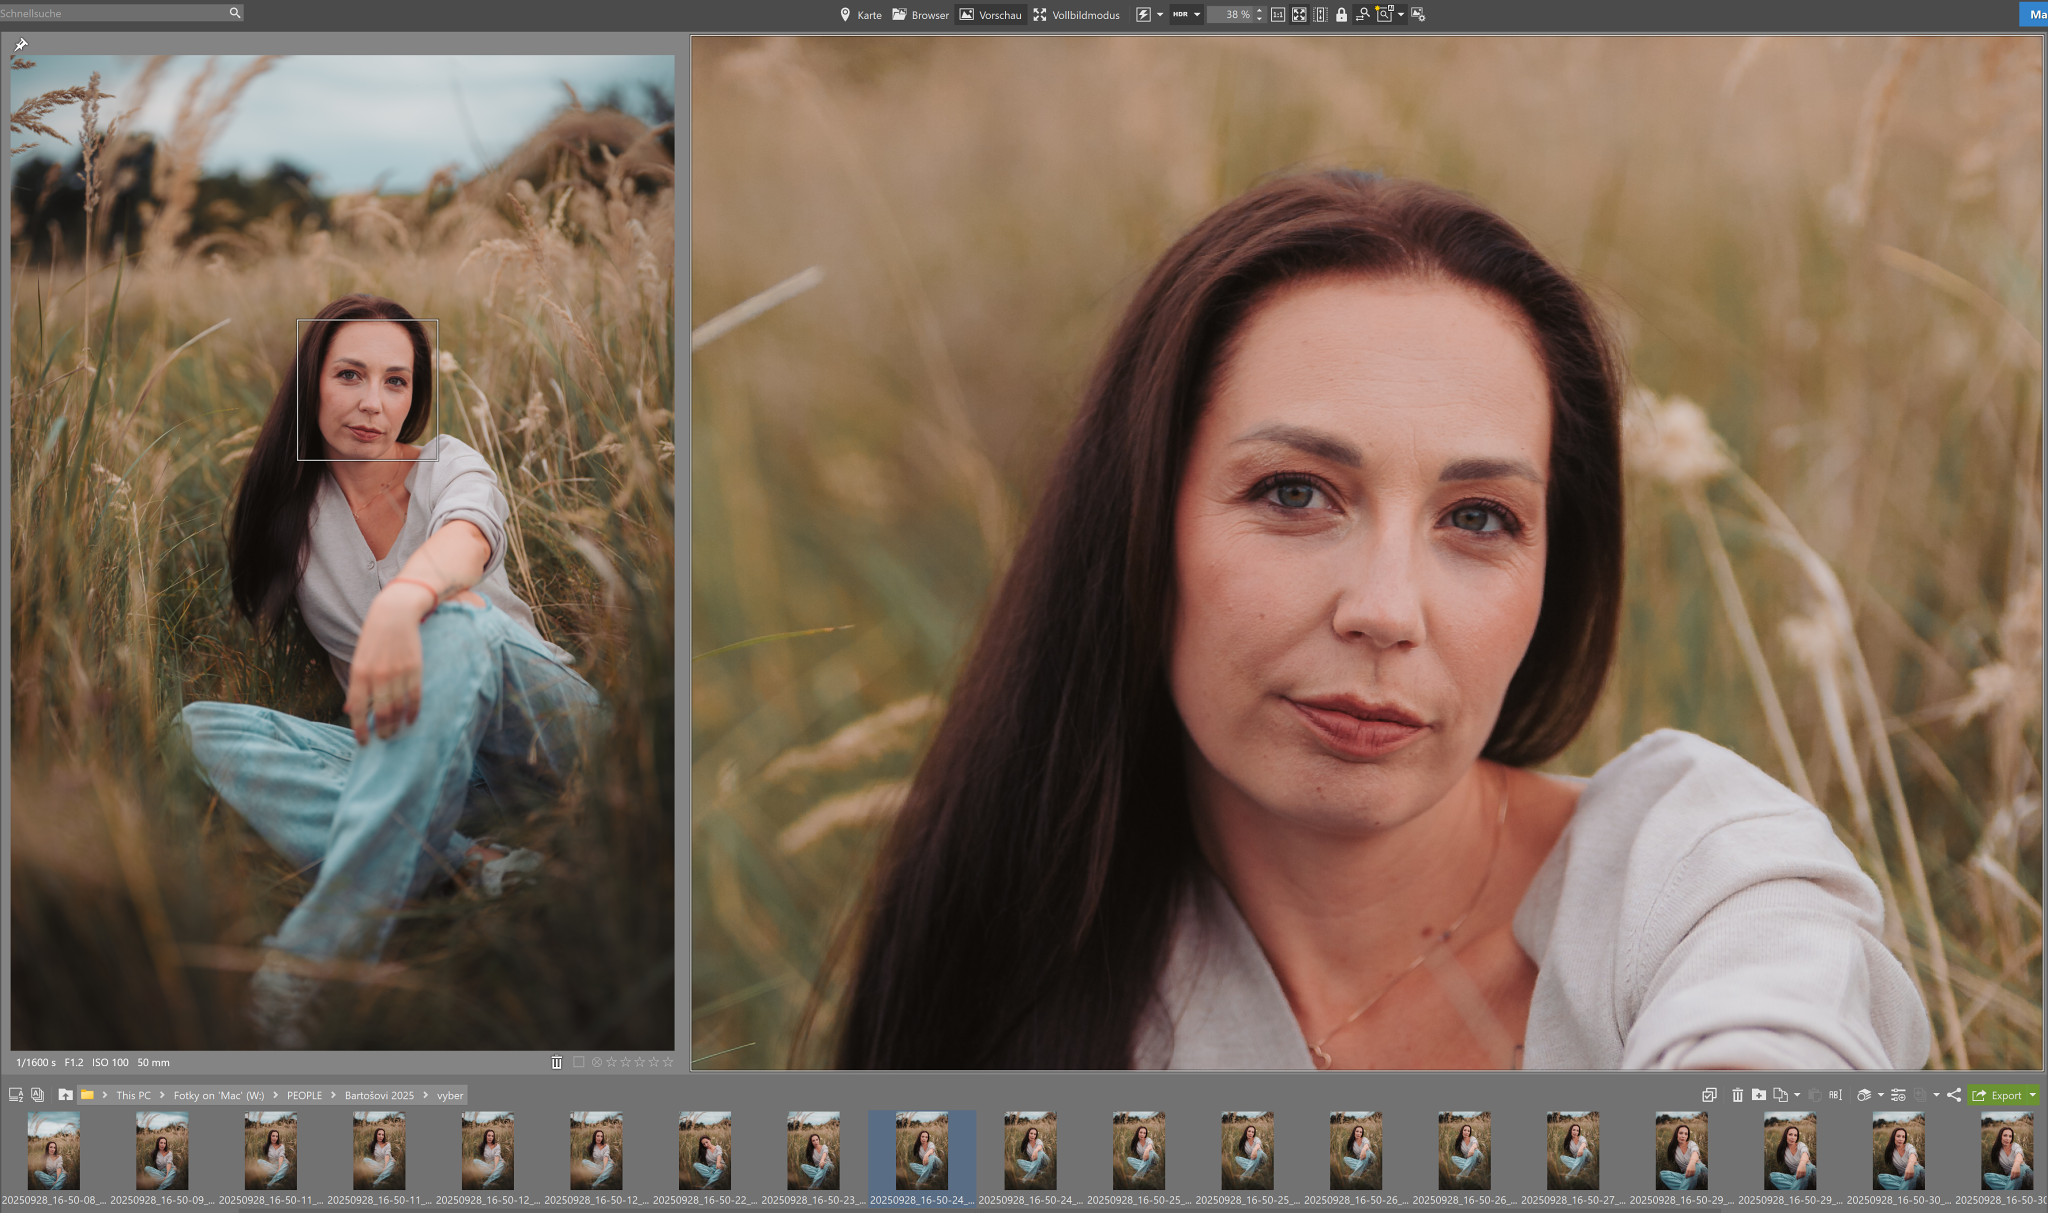Open the HDR dropdown
This screenshot has height=1213, width=2048.
coord(1197,14)
